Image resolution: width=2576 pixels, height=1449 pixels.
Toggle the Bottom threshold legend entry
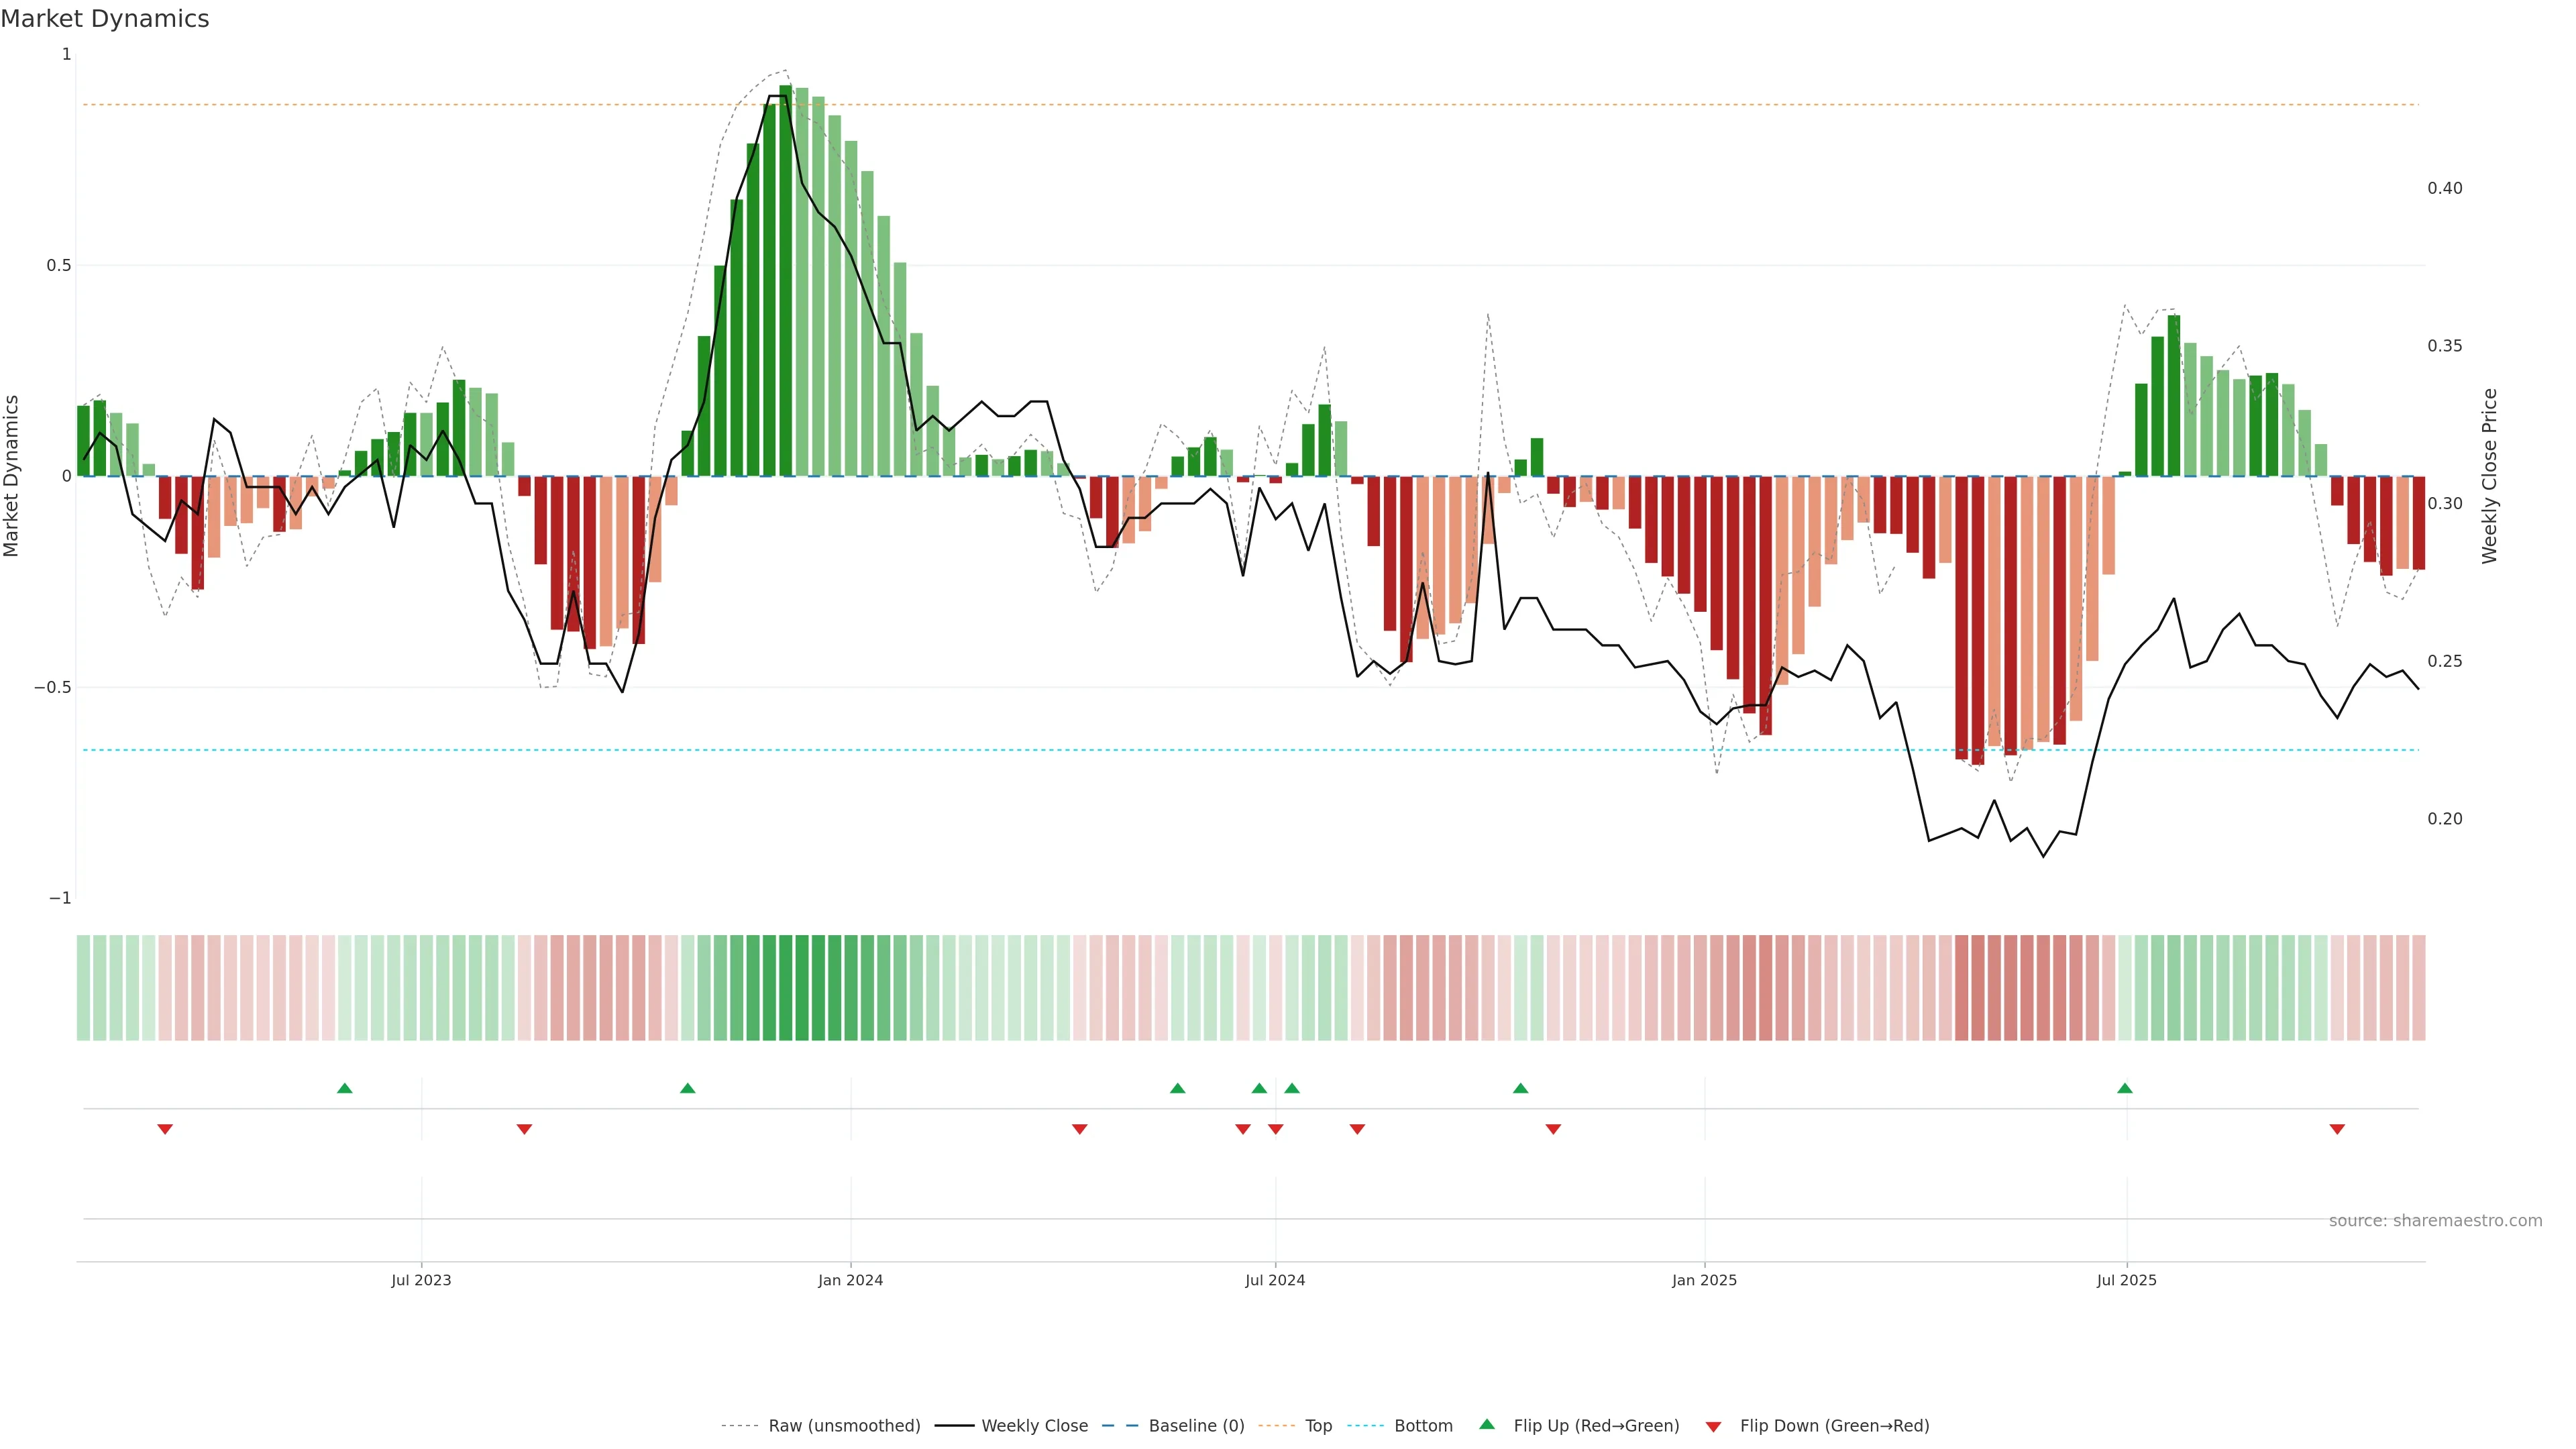(x=1423, y=1426)
